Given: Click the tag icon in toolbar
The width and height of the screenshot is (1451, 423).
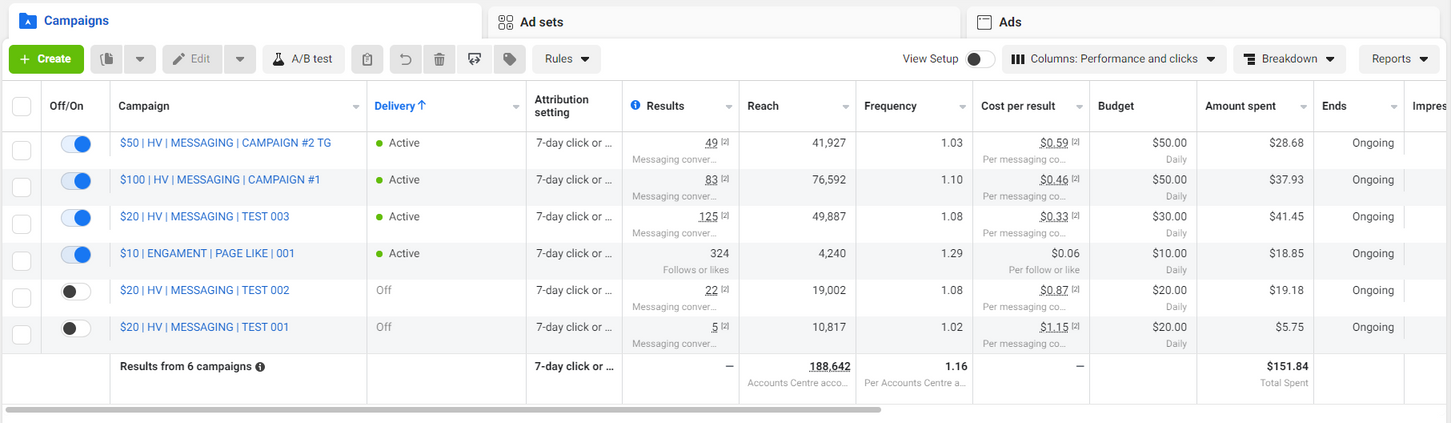Looking at the screenshot, I should (509, 59).
